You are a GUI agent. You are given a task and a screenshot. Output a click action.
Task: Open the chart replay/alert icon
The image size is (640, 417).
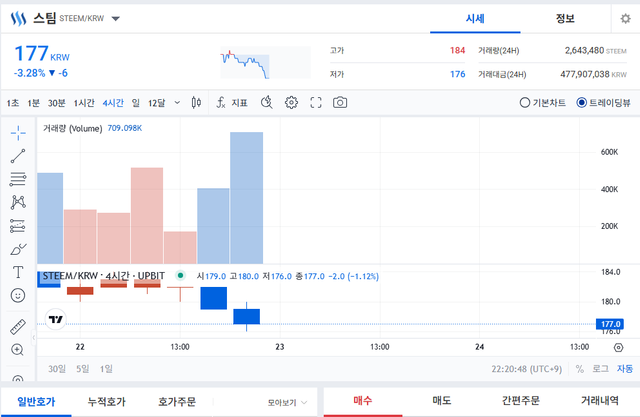(x=267, y=102)
